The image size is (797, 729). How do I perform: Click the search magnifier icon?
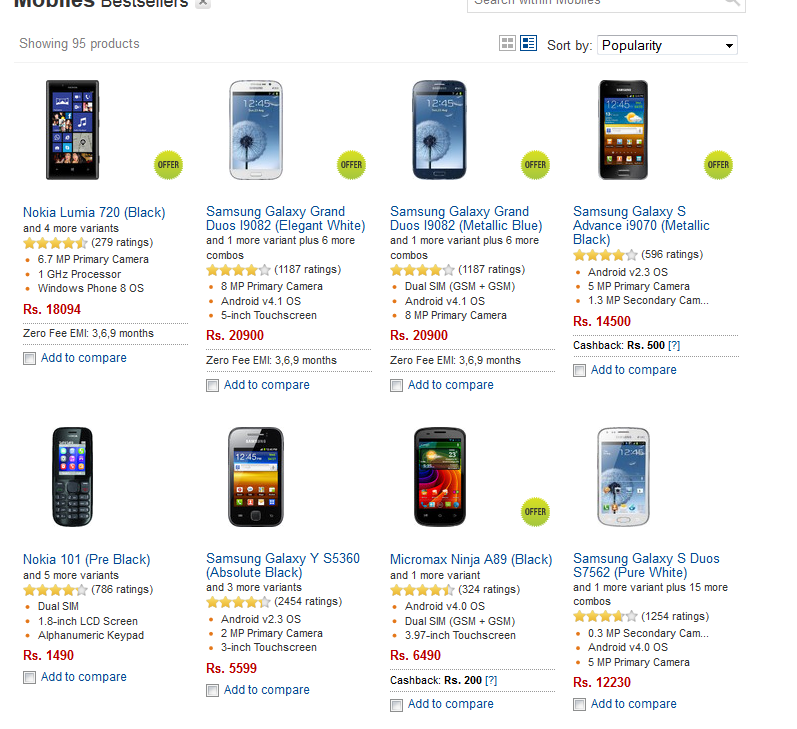[733, 3]
